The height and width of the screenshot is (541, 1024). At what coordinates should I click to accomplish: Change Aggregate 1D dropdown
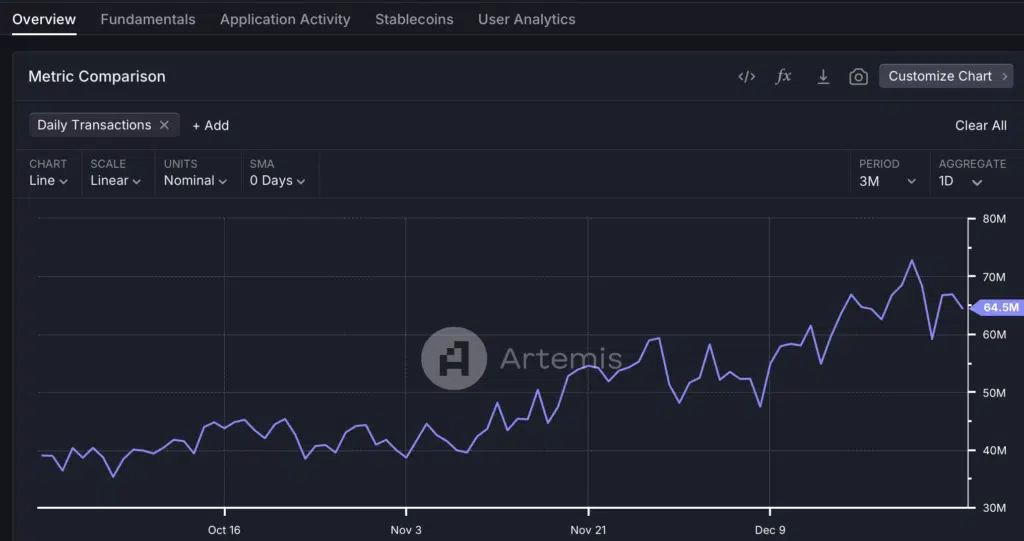(x=960, y=181)
